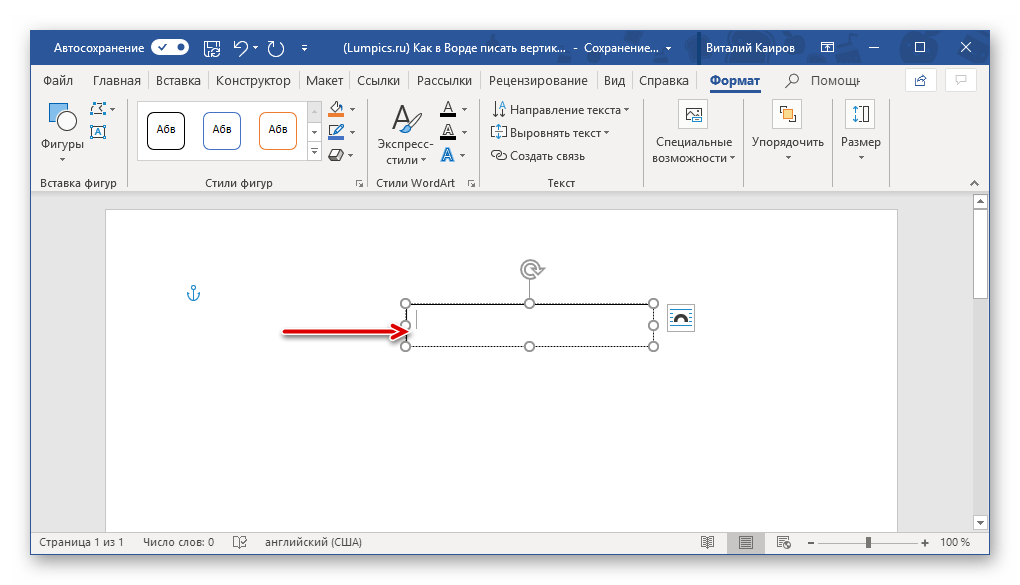
Task: Open Customize Quick Access Toolbar dropdown
Action: point(304,48)
